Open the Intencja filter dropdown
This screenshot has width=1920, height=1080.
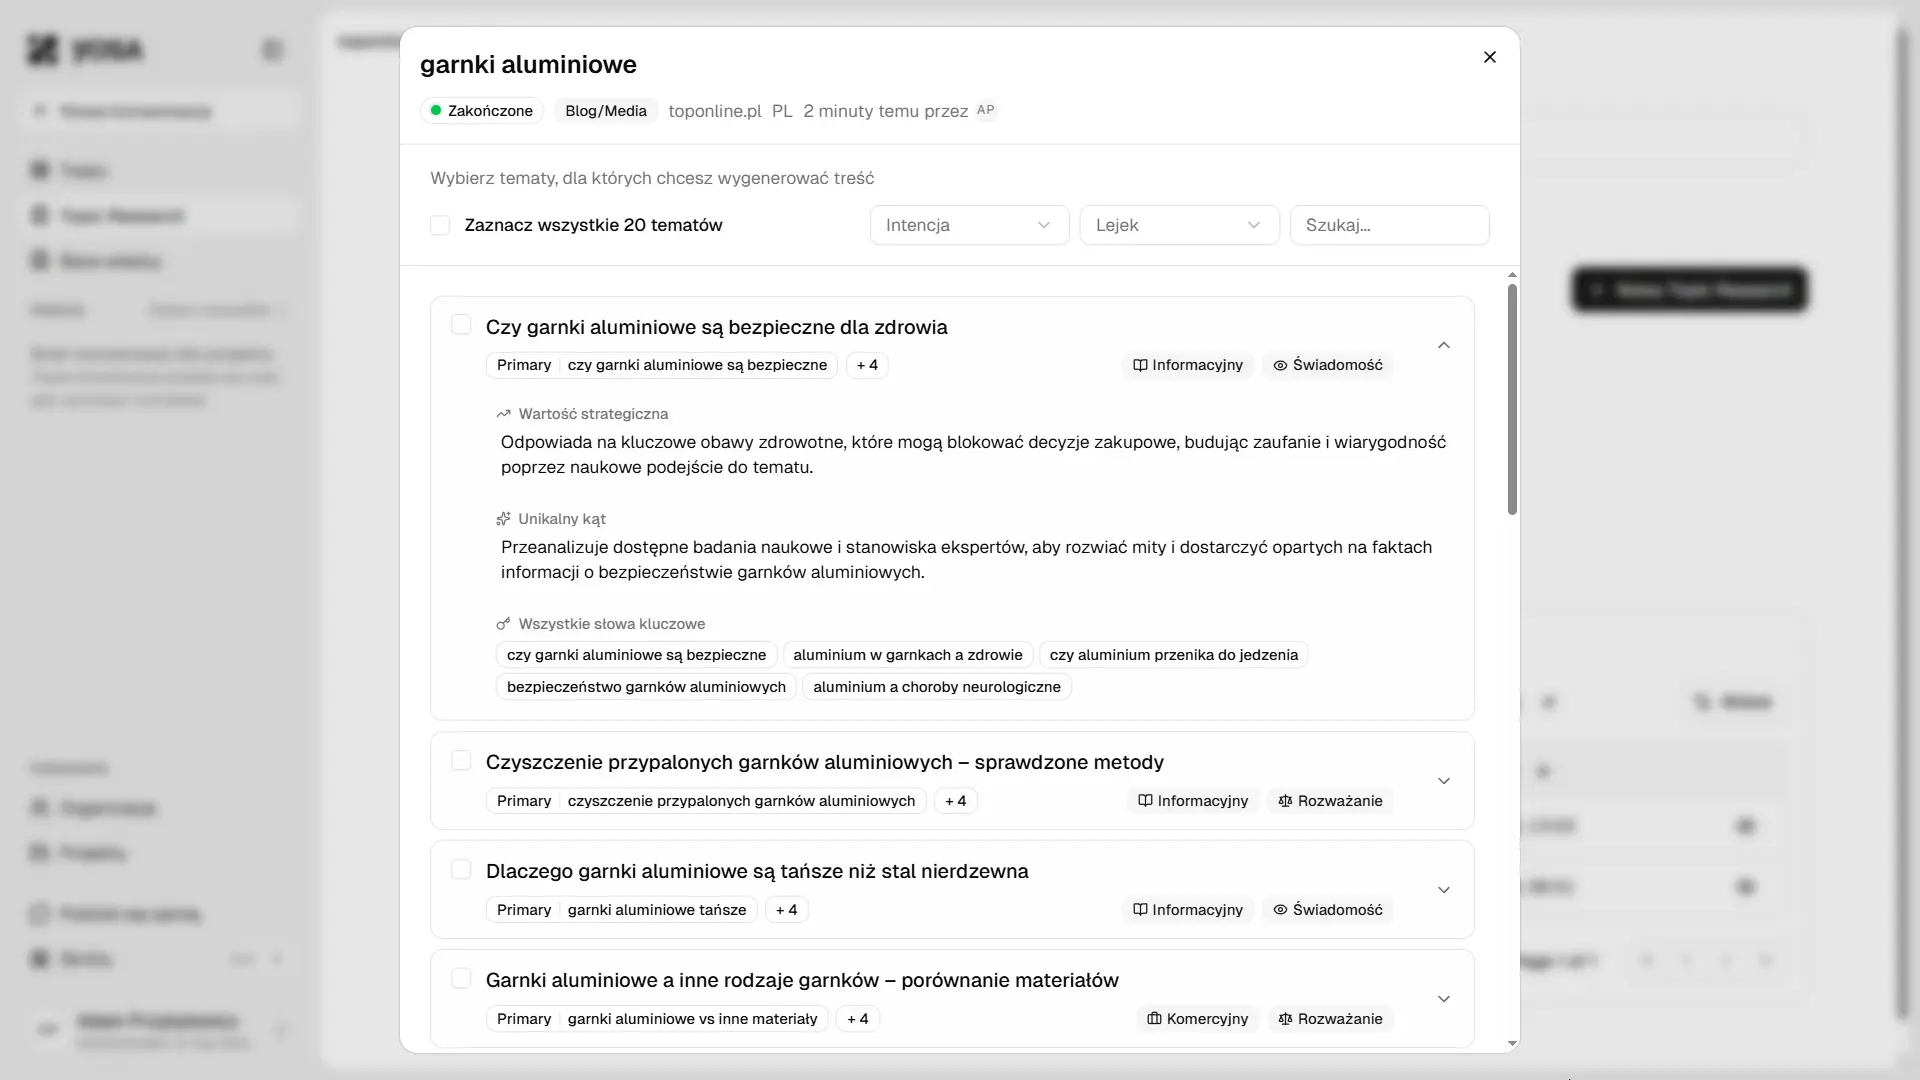[968, 225]
